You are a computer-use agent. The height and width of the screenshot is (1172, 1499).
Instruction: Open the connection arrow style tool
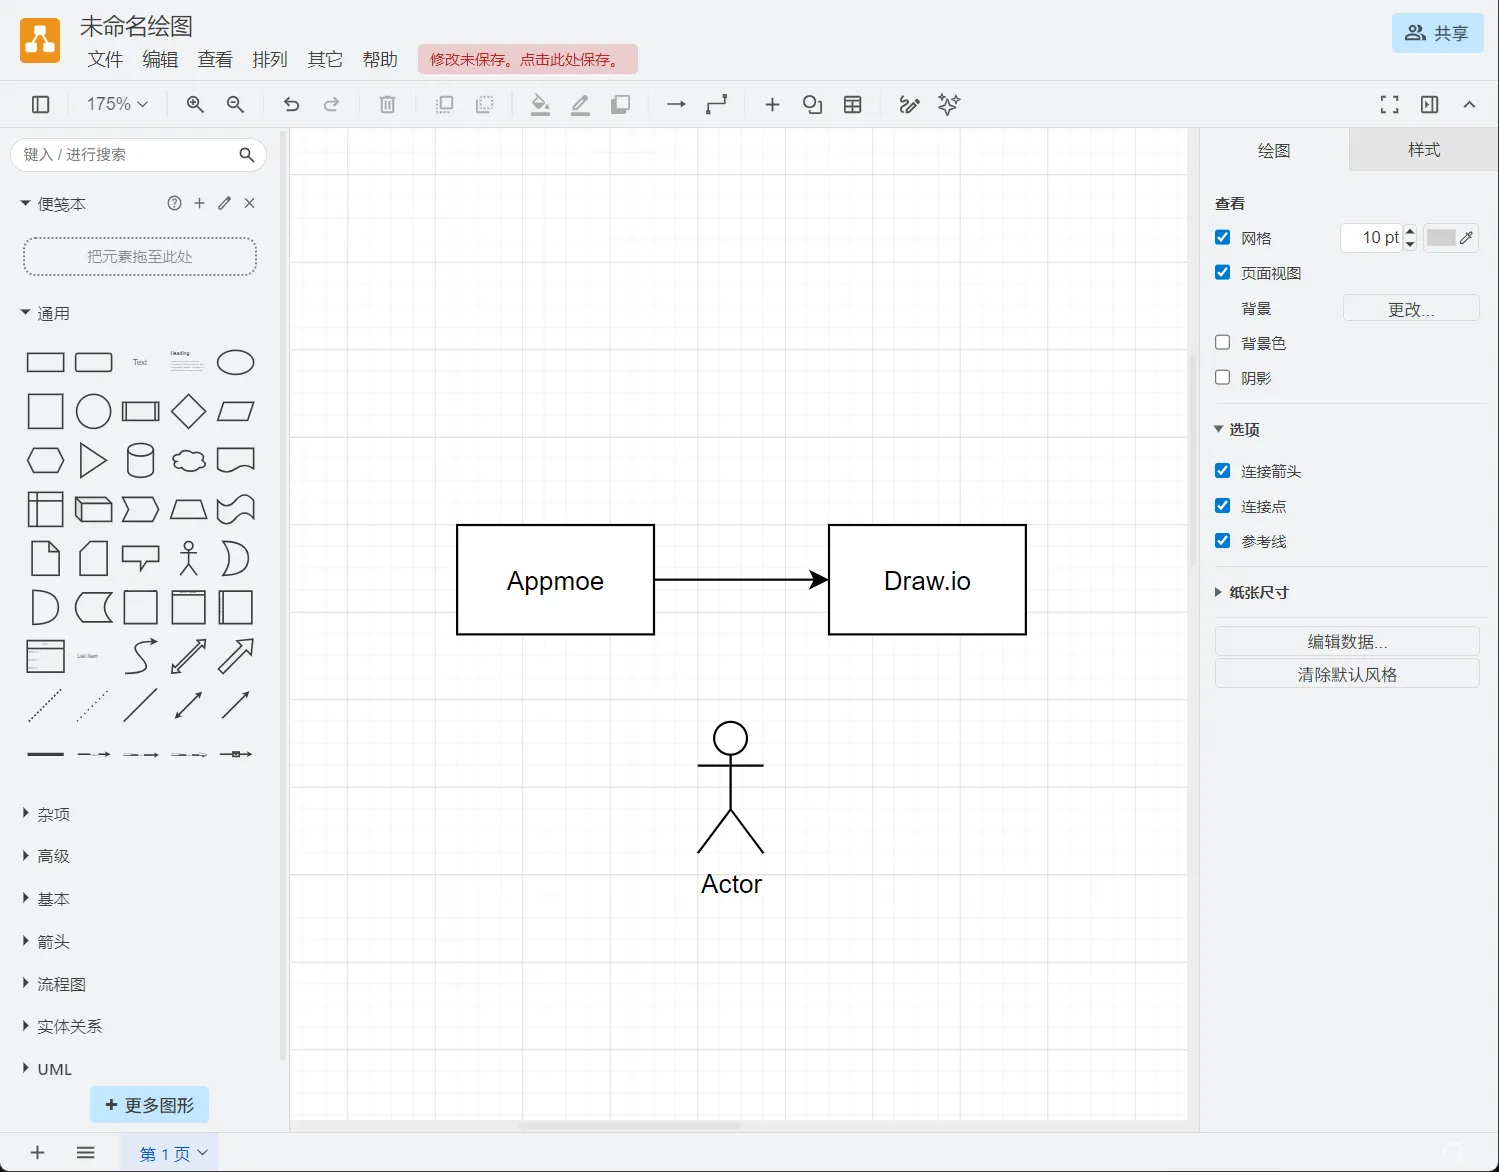(676, 104)
